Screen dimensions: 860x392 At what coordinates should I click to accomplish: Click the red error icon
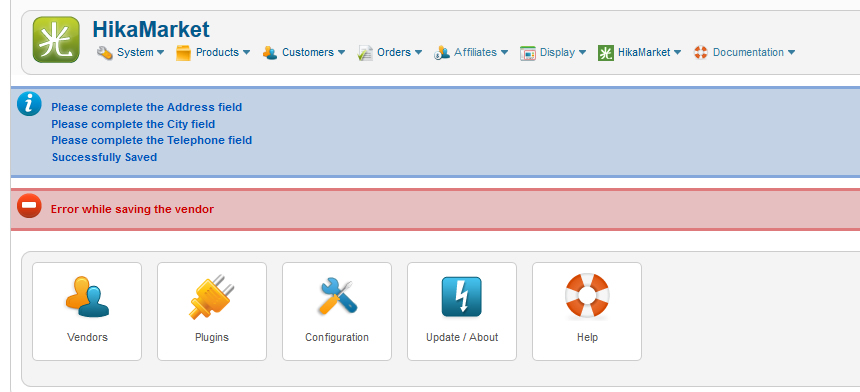[x=29, y=206]
